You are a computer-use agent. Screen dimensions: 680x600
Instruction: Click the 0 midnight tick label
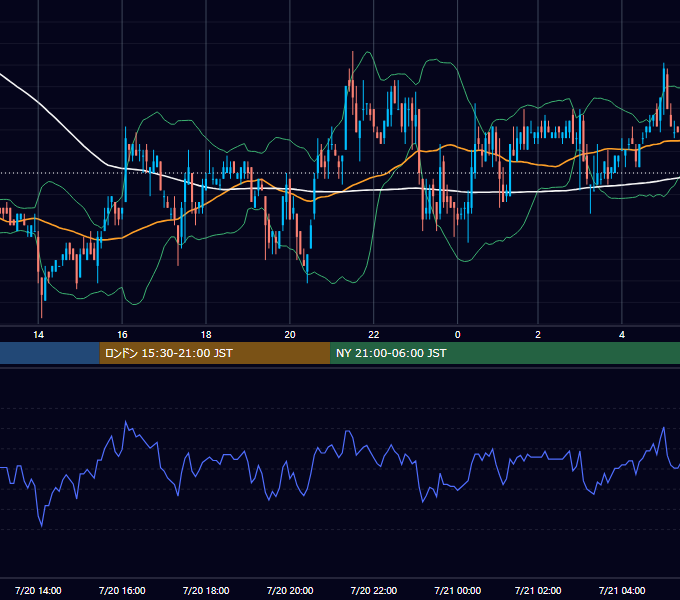tap(457, 334)
